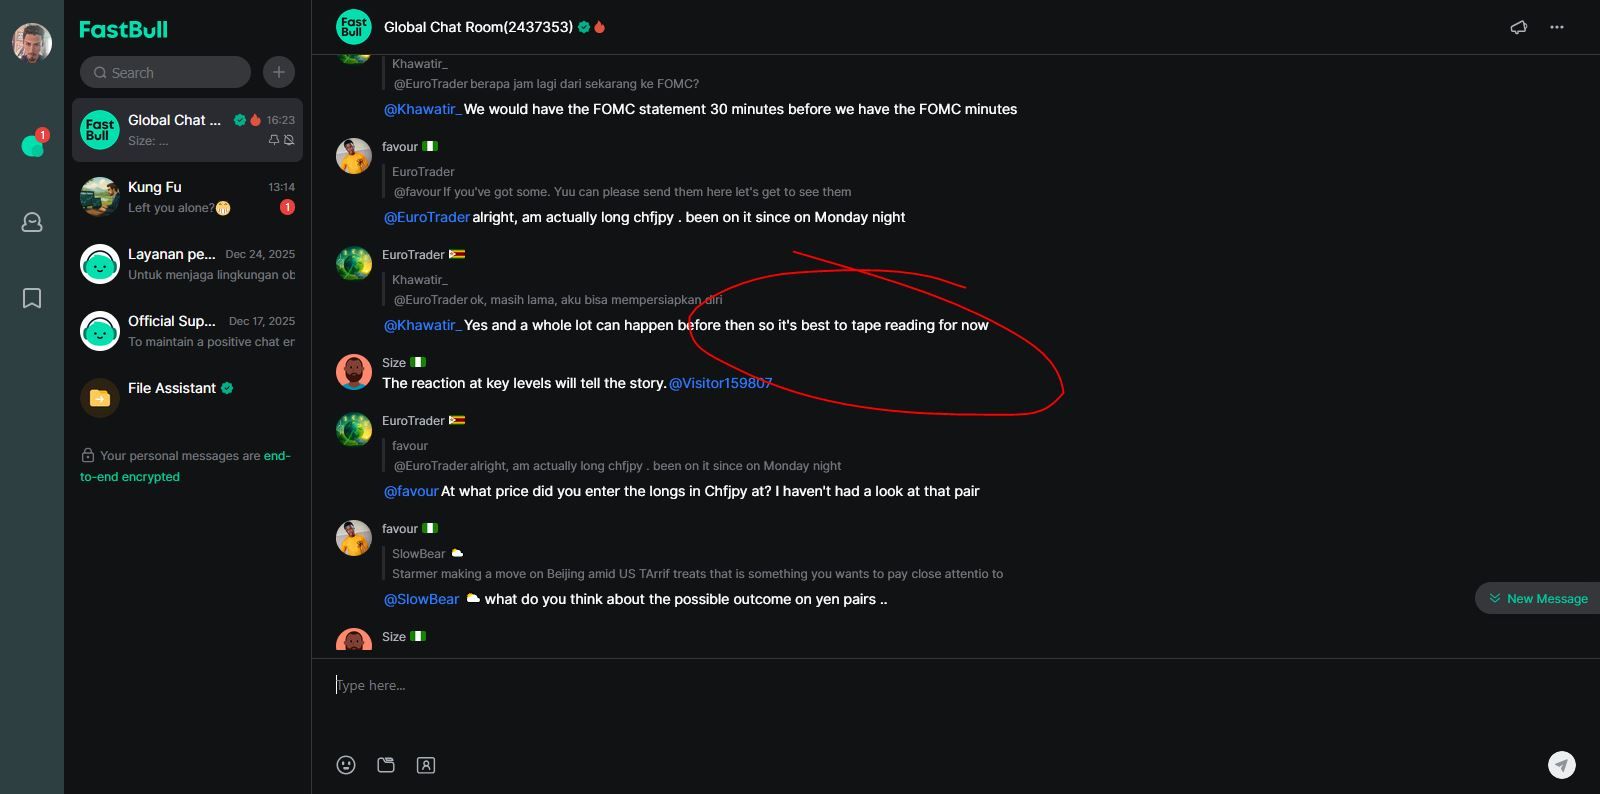The height and width of the screenshot is (794, 1600).
Task: Click the plus button beside Search
Action: (x=279, y=72)
